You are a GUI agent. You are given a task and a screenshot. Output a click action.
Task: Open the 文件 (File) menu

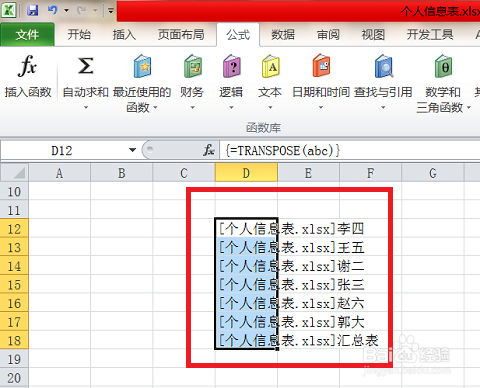27,34
